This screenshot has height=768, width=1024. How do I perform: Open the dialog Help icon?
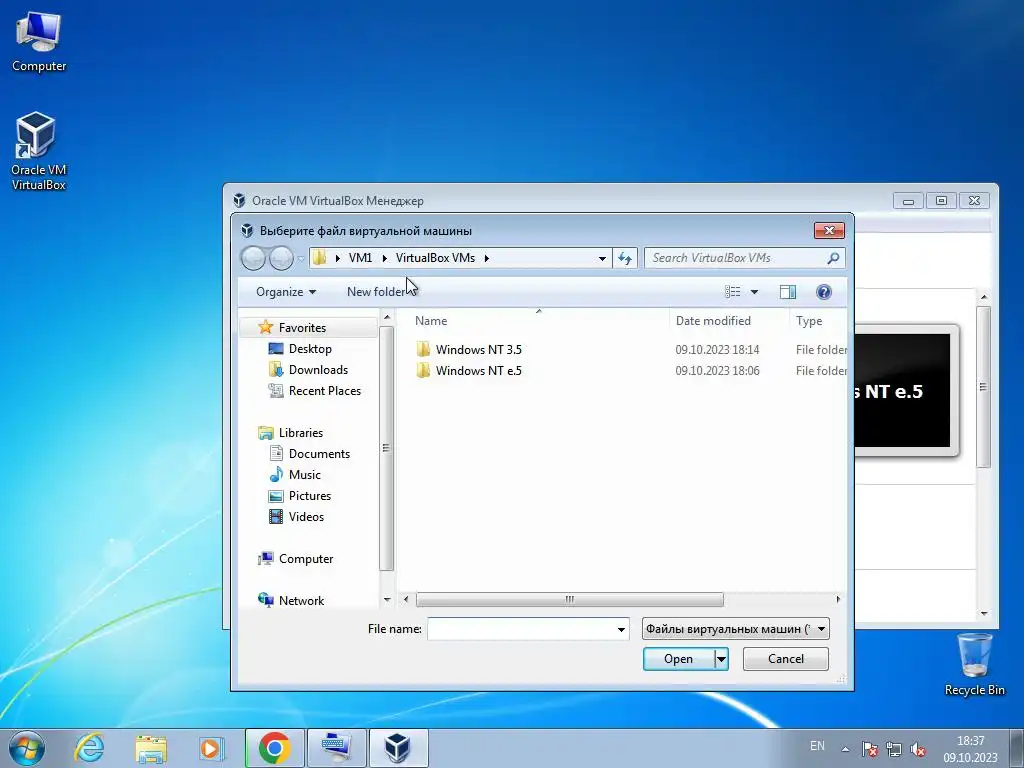click(x=824, y=292)
